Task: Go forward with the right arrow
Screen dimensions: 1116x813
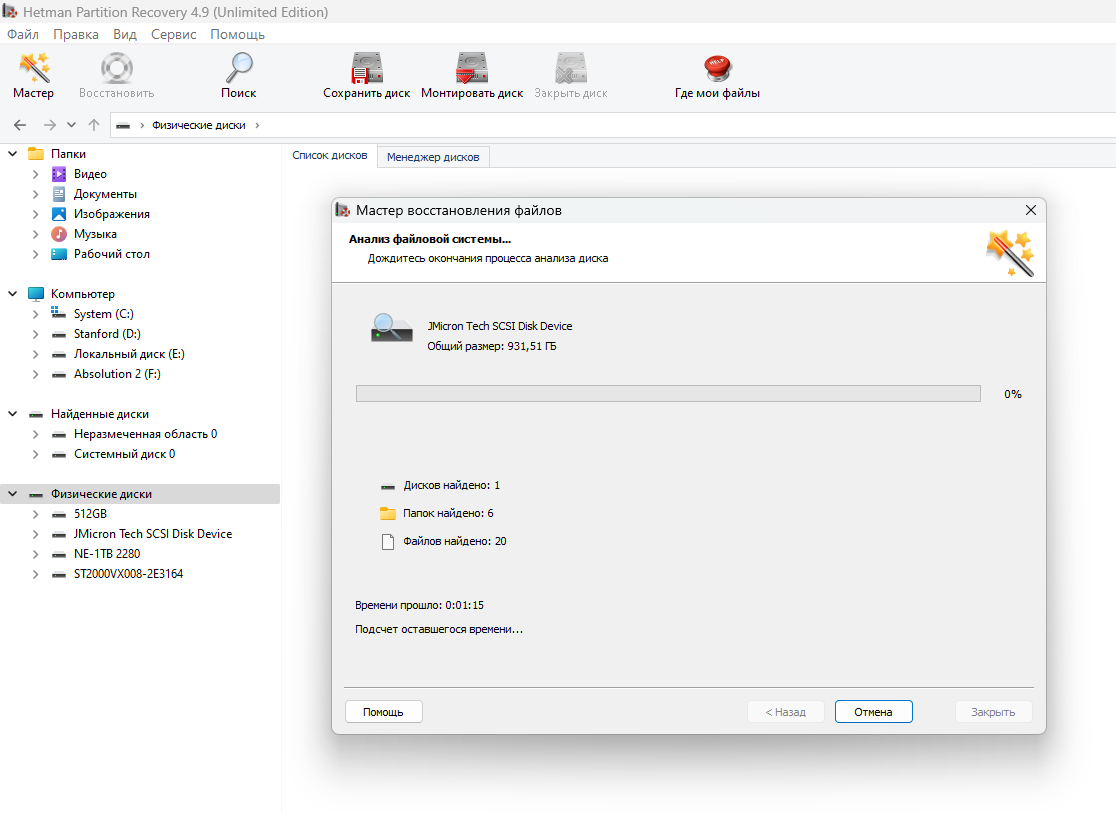Action: (x=49, y=125)
